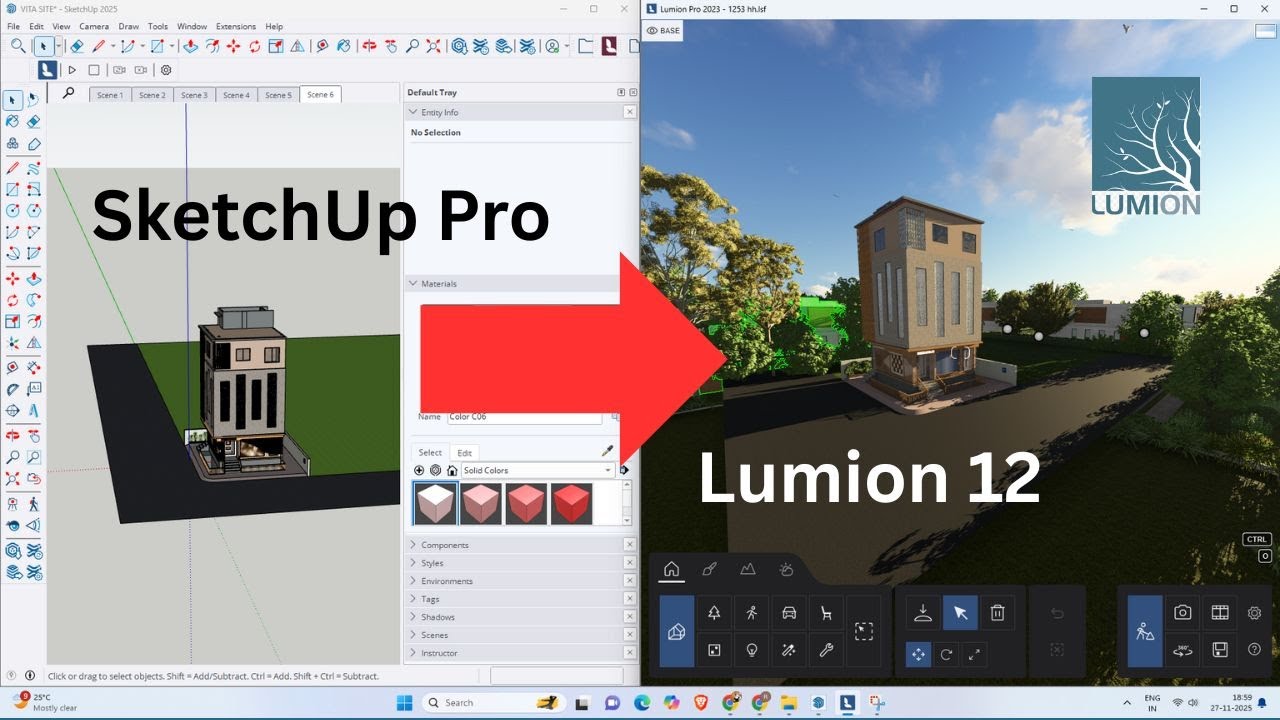Screen dimensions: 1280x720
Task: Click the Windows taskbar Search box
Action: point(495,702)
